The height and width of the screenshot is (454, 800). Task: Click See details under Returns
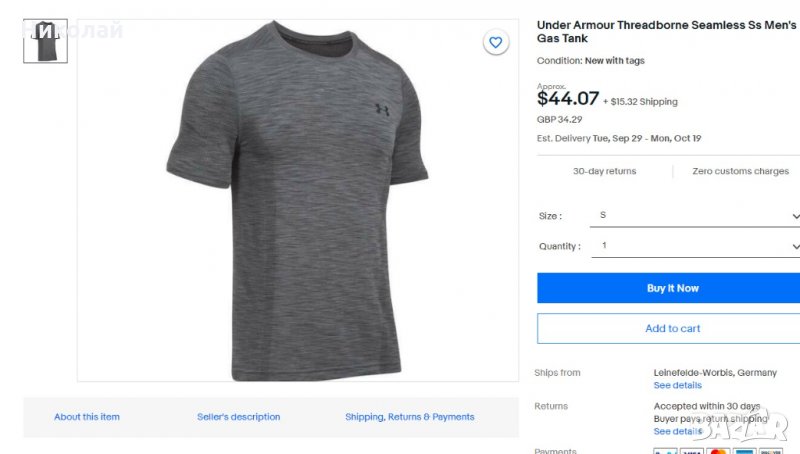pos(678,431)
